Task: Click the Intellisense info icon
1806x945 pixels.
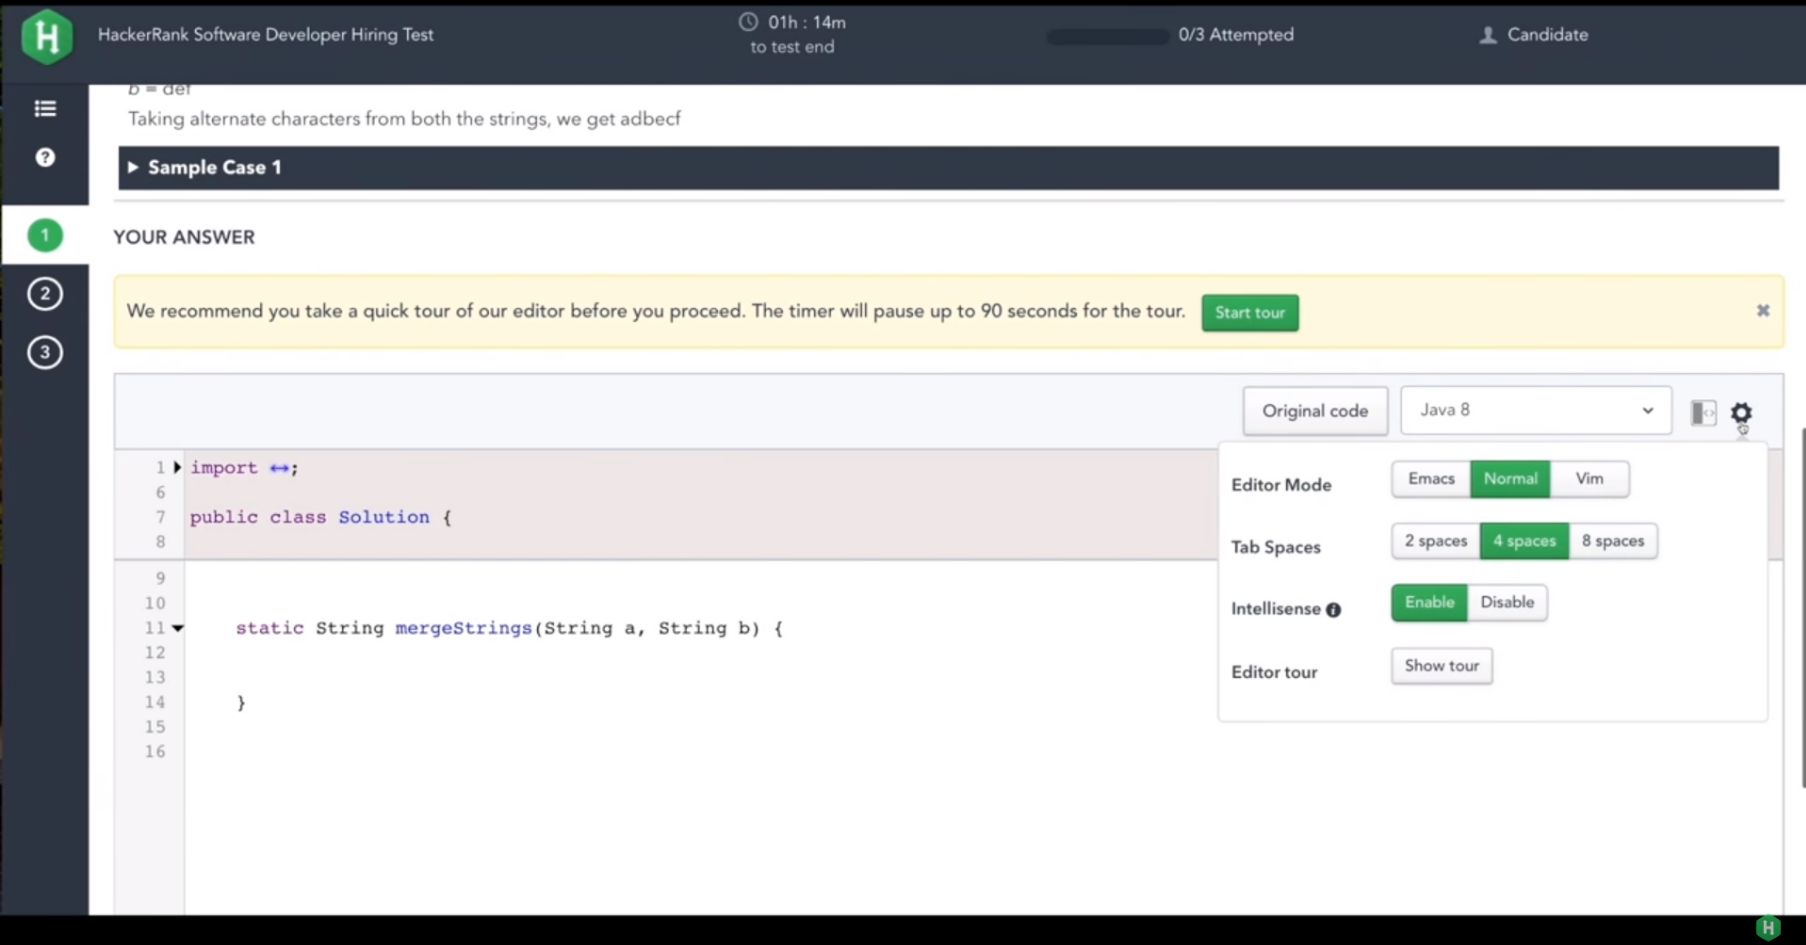Action: pyautogui.click(x=1334, y=609)
